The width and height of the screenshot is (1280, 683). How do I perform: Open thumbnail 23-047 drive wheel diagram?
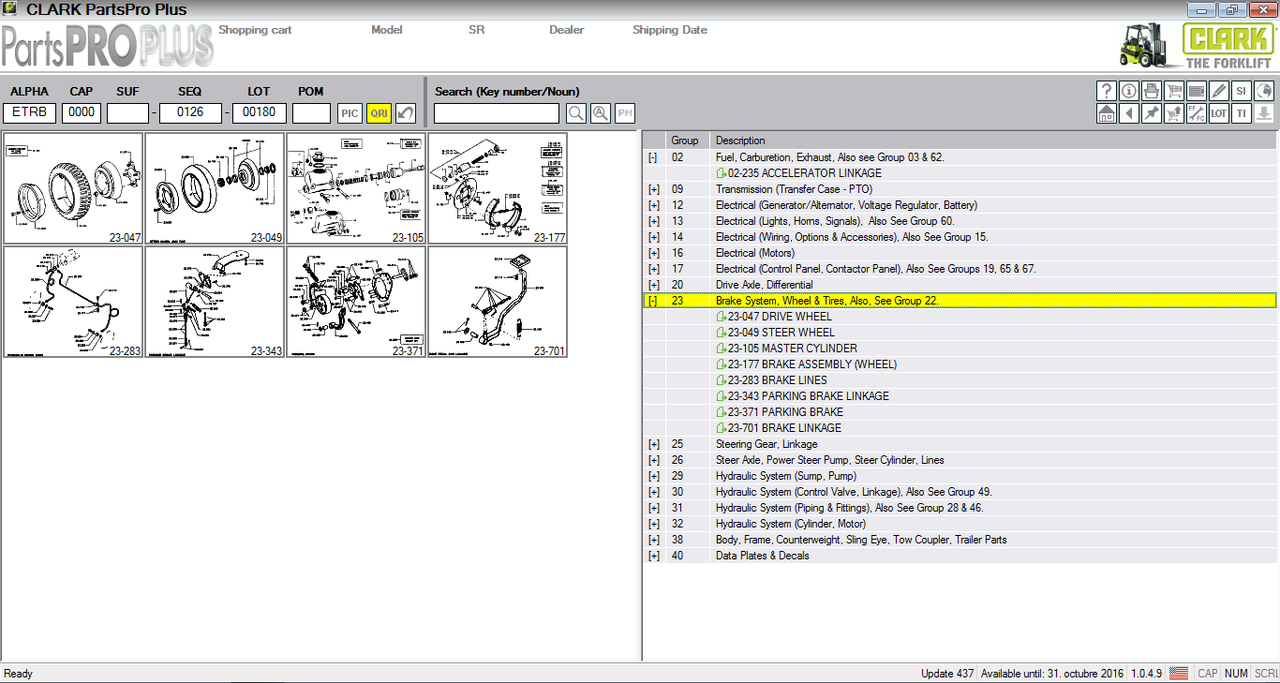tap(73, 189)
